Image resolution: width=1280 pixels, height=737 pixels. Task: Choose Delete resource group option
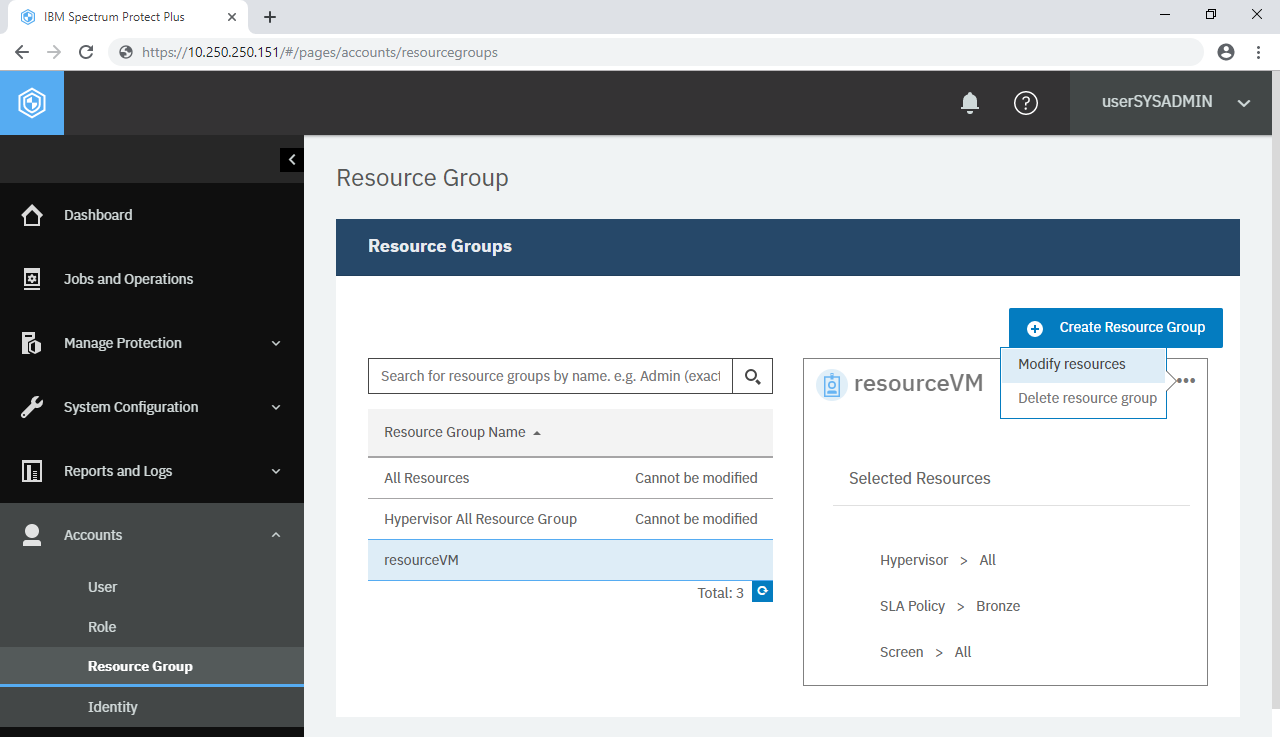tap(1083, 399)
